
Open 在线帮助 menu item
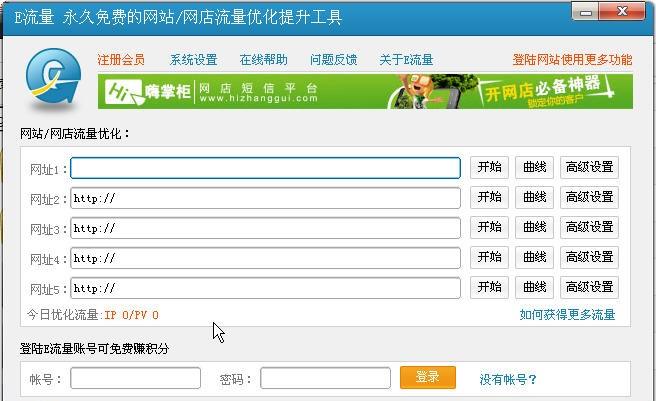pyautogui.click(x=263, y=60)
